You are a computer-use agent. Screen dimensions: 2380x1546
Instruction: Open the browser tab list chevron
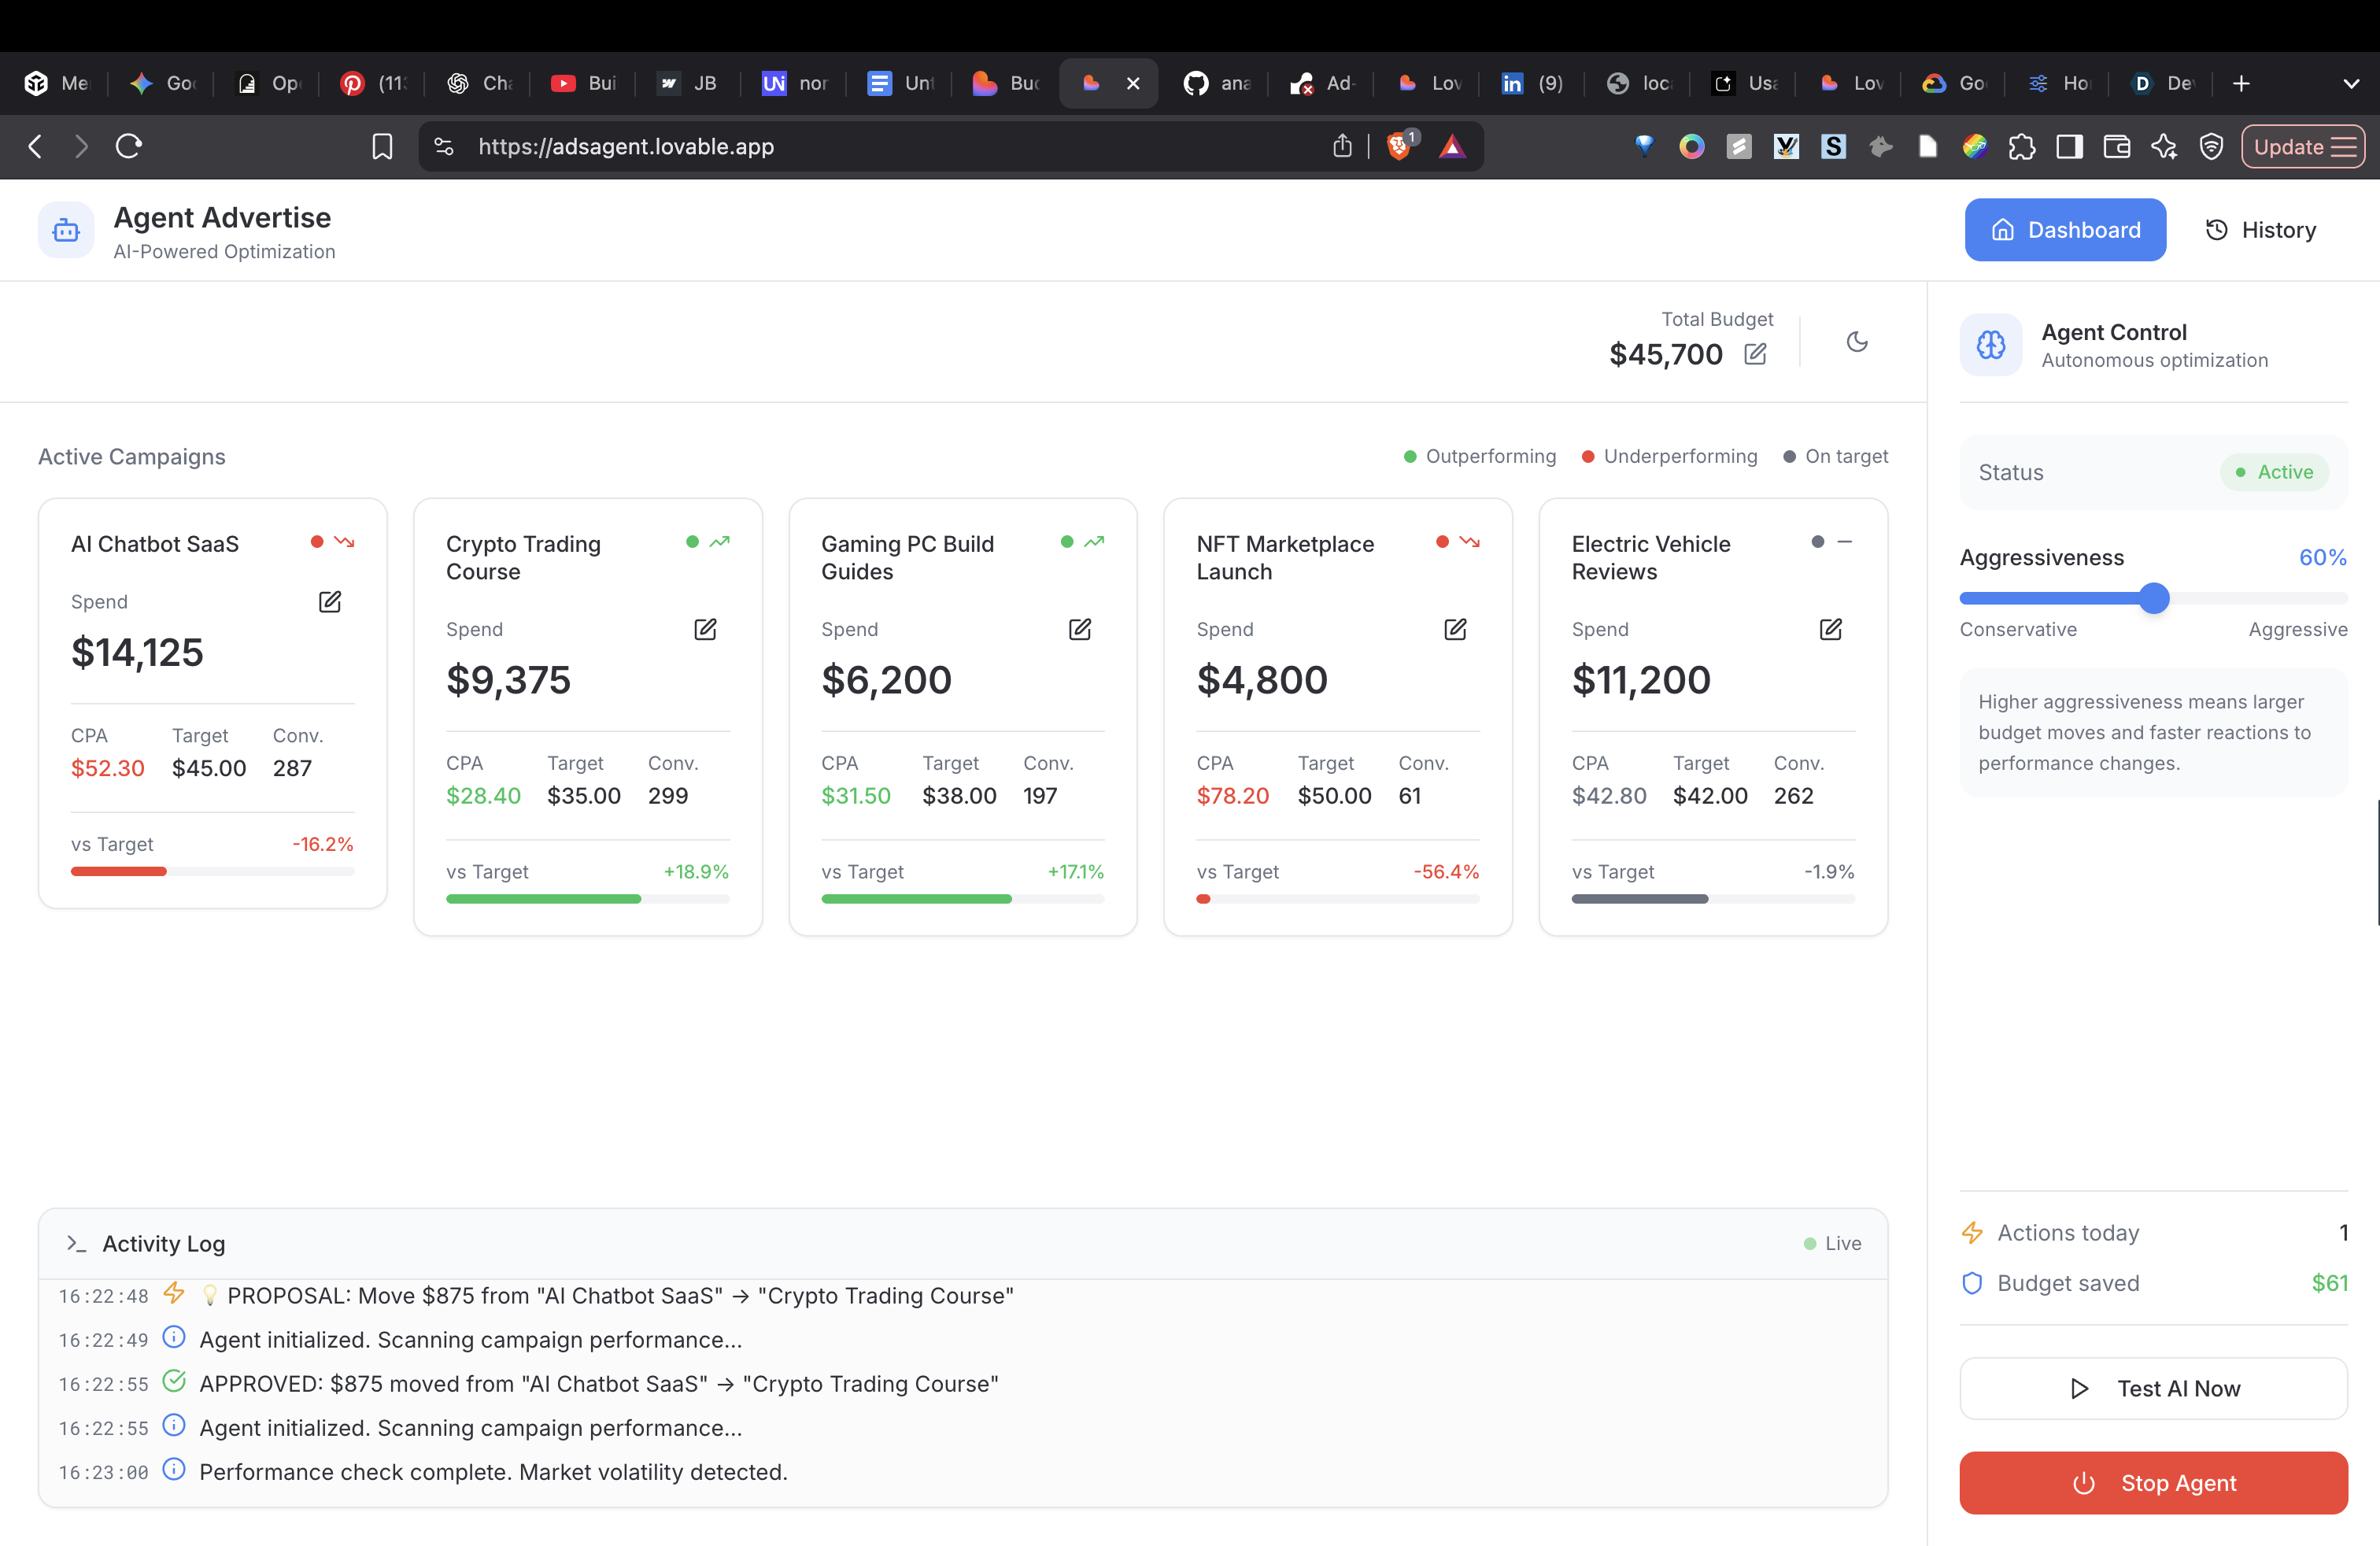2351,84
